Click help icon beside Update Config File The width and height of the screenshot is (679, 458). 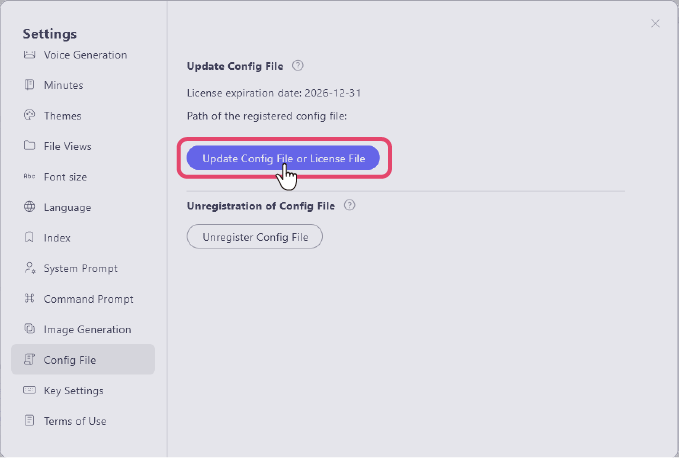297,66
